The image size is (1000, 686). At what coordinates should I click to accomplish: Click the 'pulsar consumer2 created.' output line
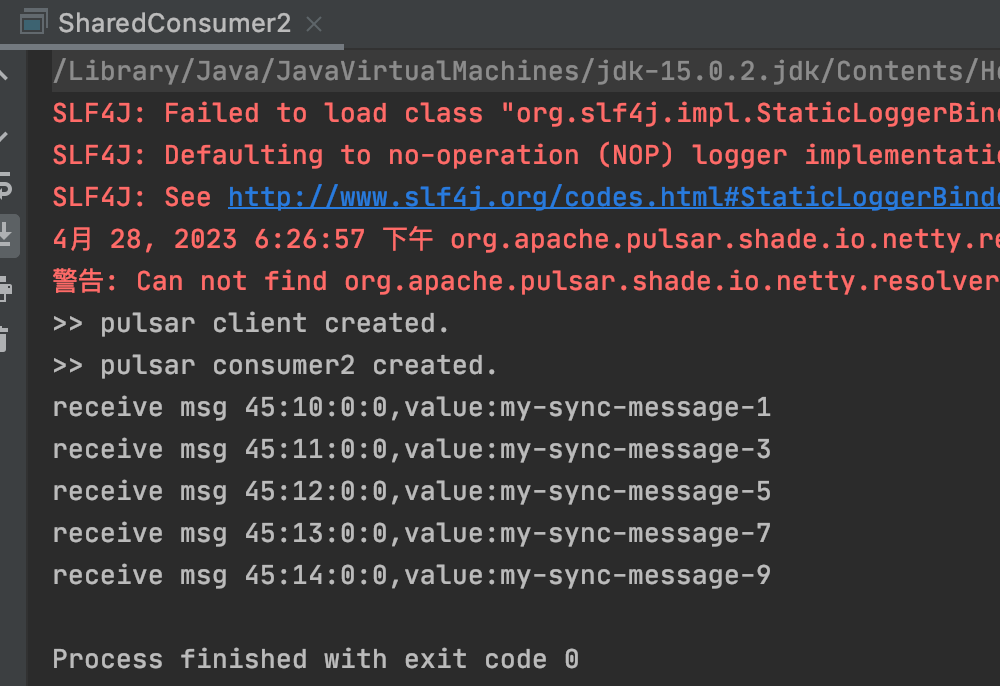[275, 366]
